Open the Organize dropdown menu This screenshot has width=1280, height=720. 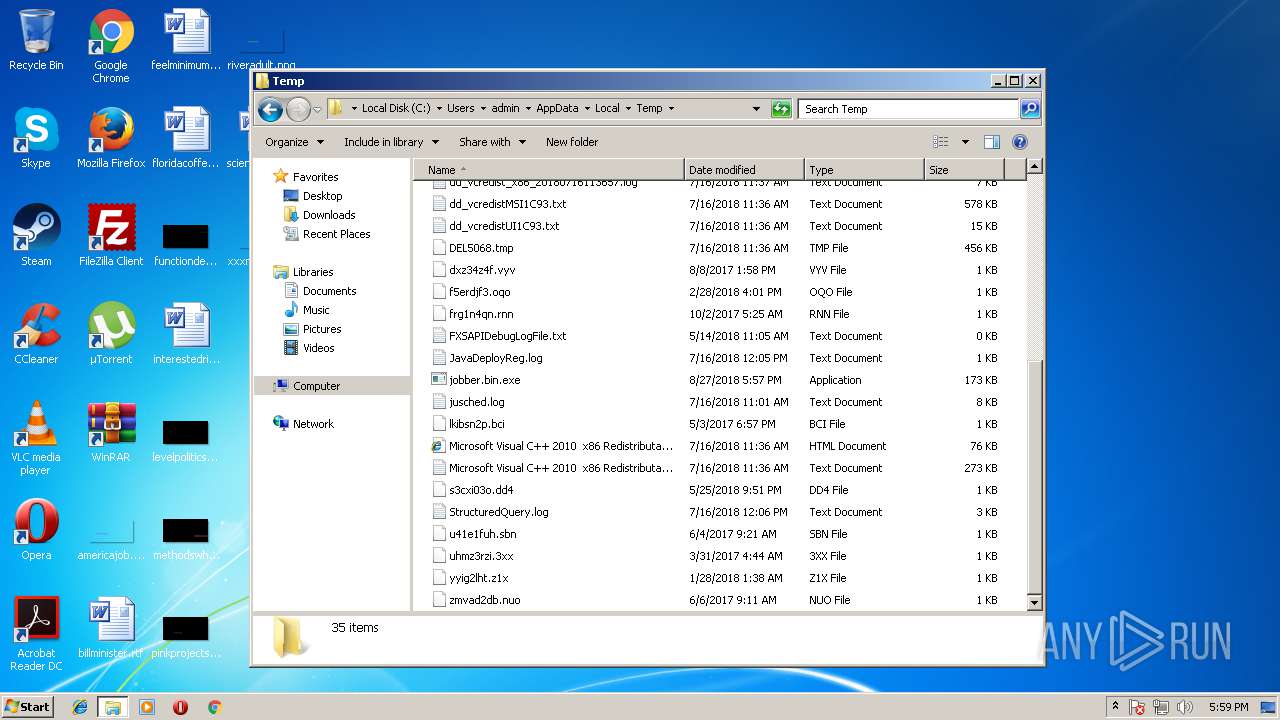tap(295, 142)
